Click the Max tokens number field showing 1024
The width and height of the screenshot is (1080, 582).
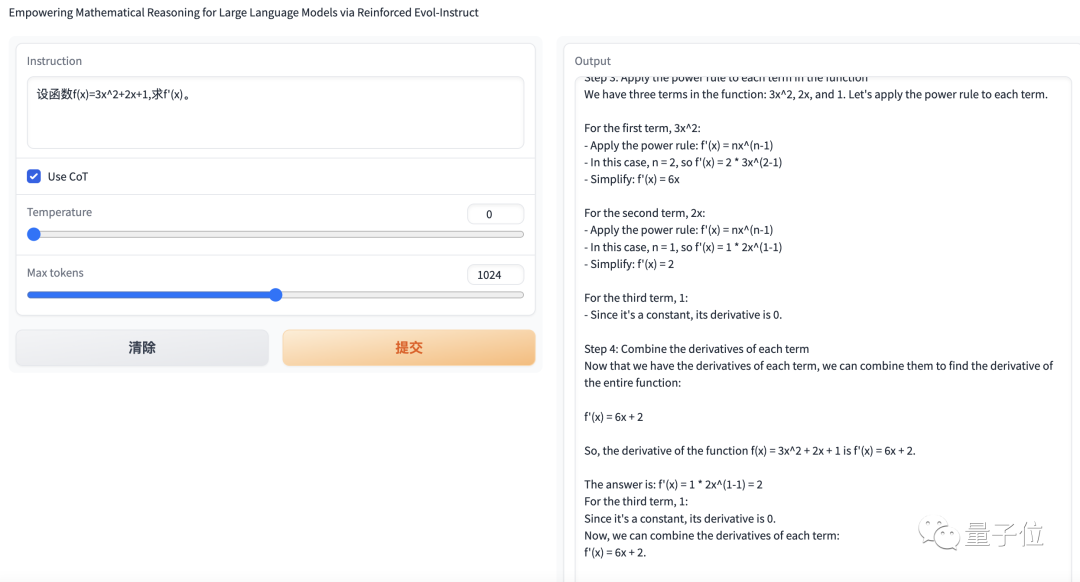pos(495,275)
